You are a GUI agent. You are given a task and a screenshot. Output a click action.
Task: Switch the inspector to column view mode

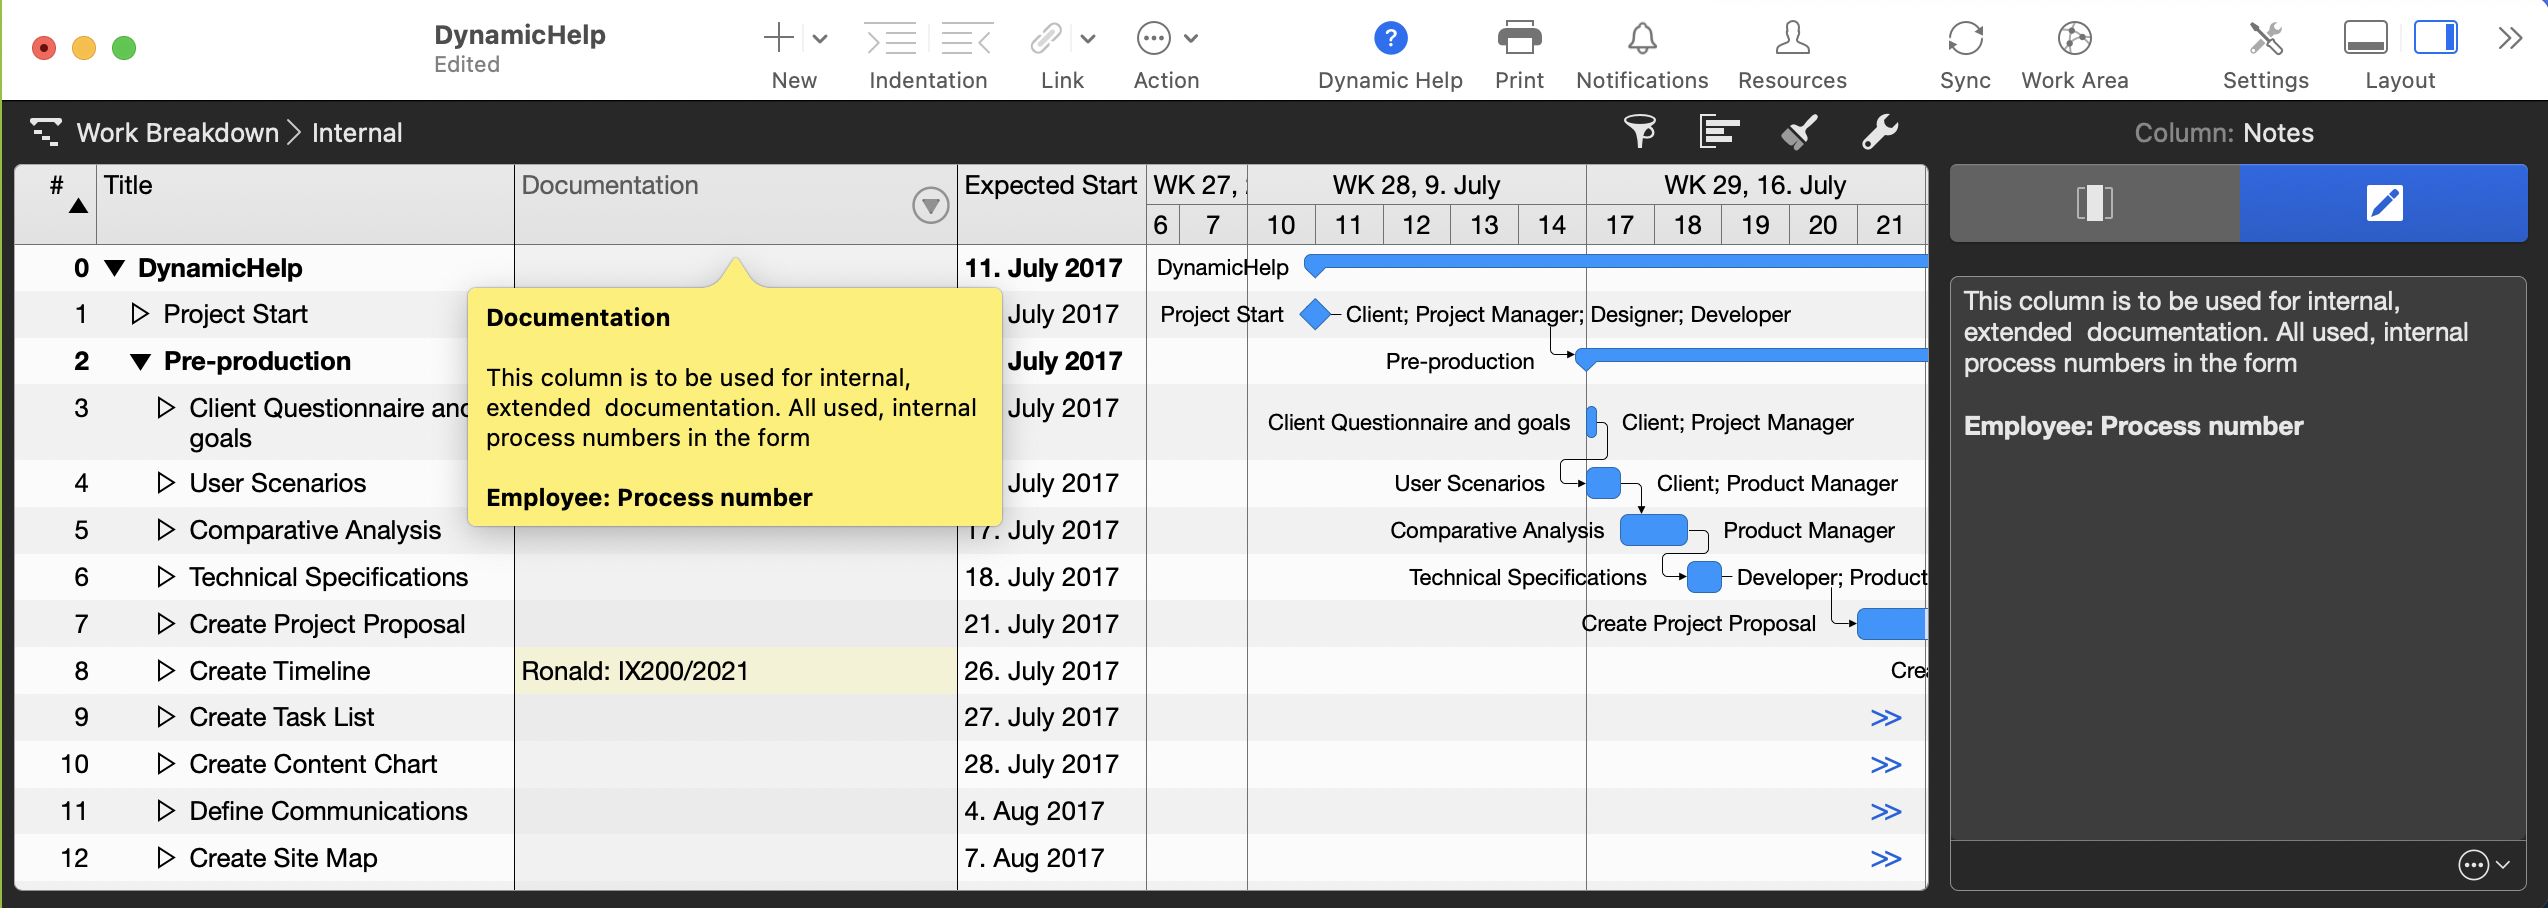click(x=2094, y=203)
